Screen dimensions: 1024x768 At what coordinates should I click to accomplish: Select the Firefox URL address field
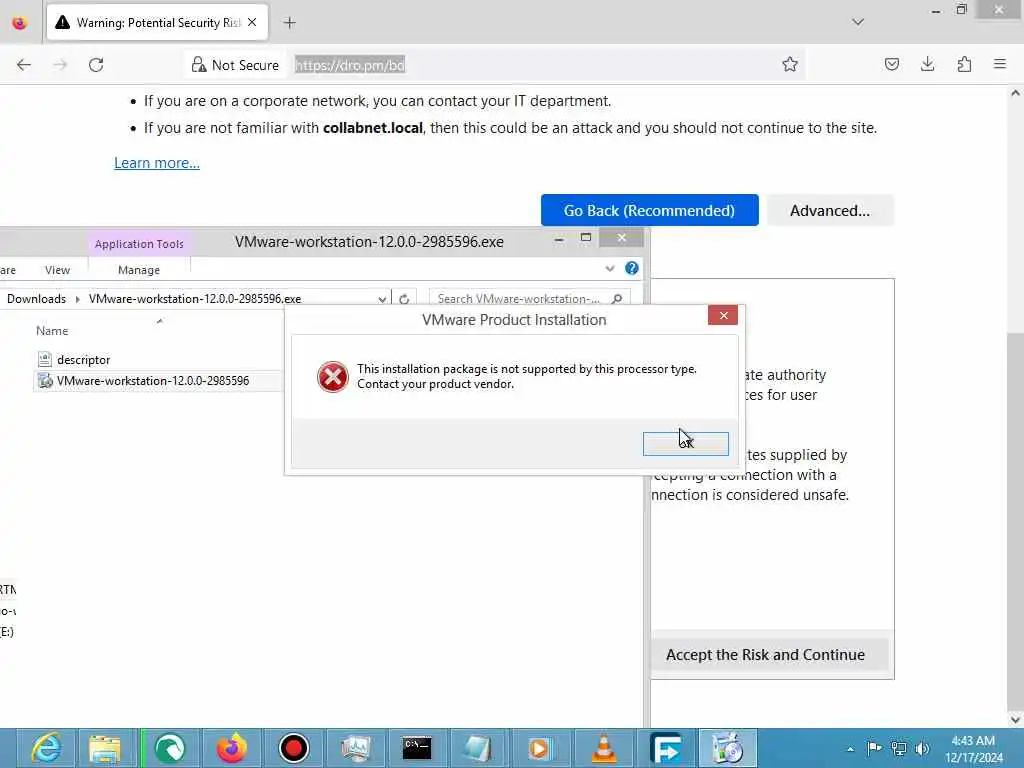[534, 65]
